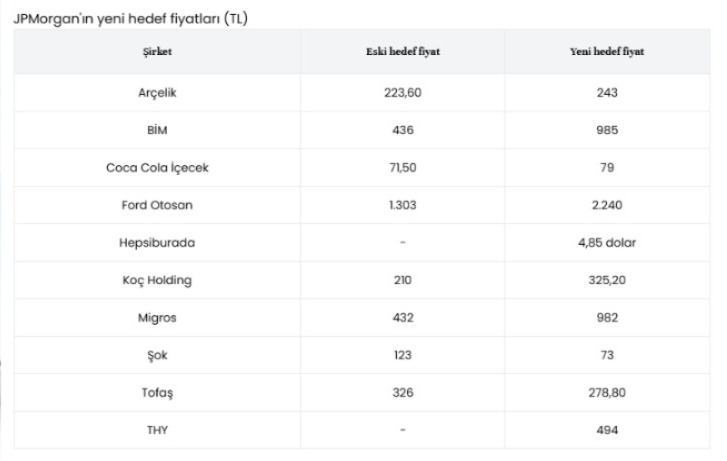Click the Eski hedef fiyat header
Screen dimensions: 727x461
403,52
